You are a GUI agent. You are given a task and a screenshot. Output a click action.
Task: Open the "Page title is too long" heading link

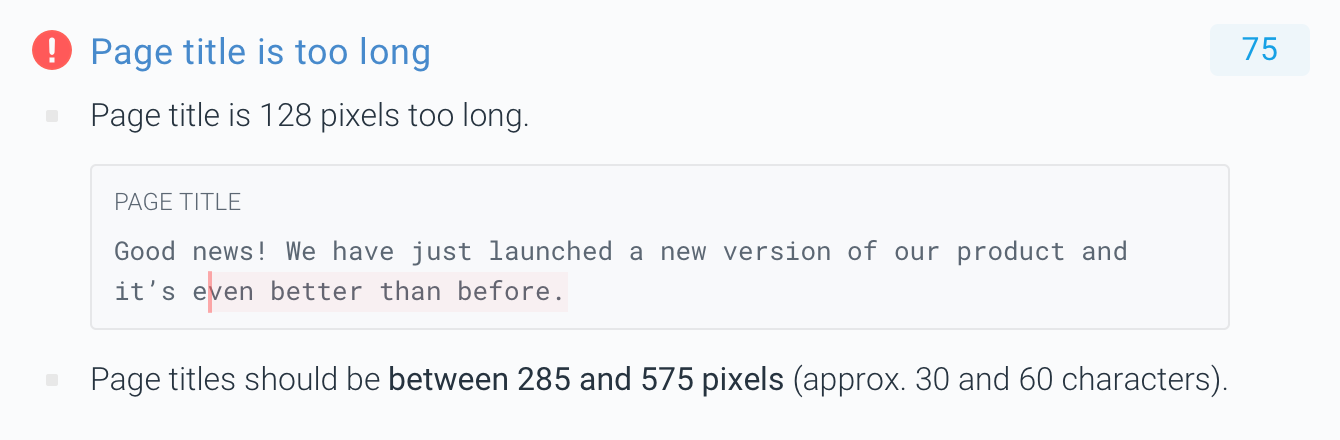tap(260, 51)
